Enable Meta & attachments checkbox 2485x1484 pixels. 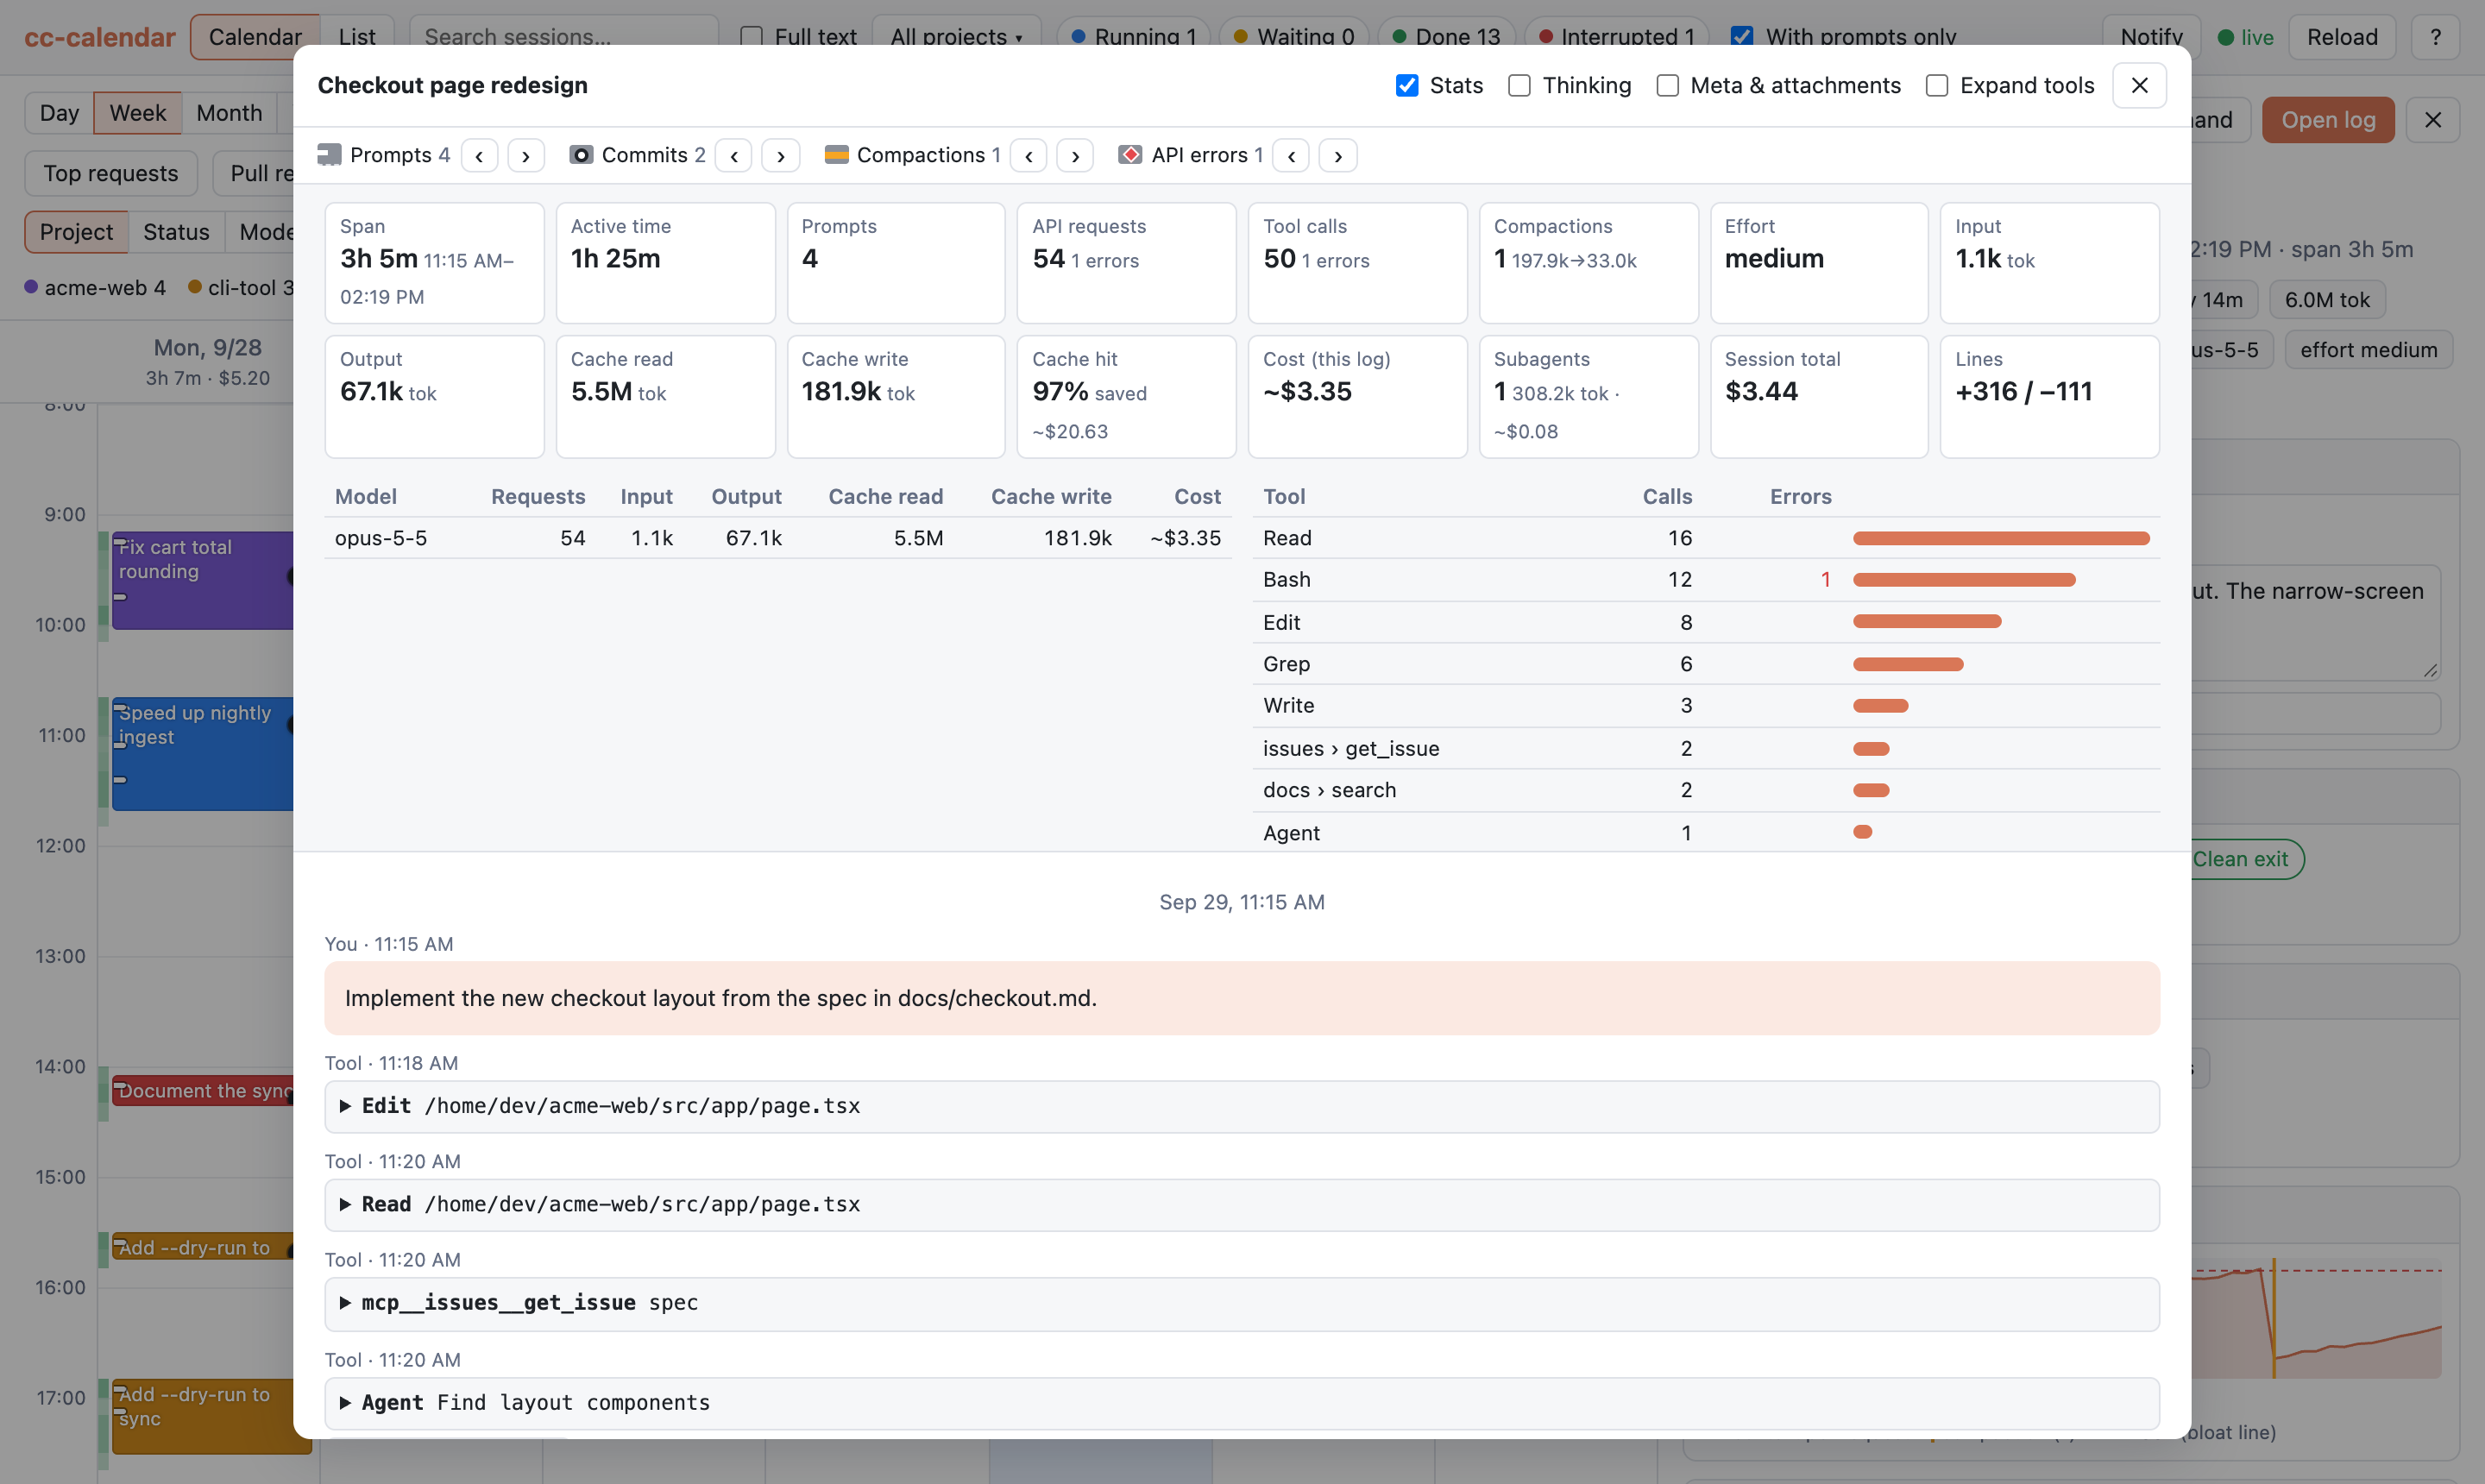1667,85
